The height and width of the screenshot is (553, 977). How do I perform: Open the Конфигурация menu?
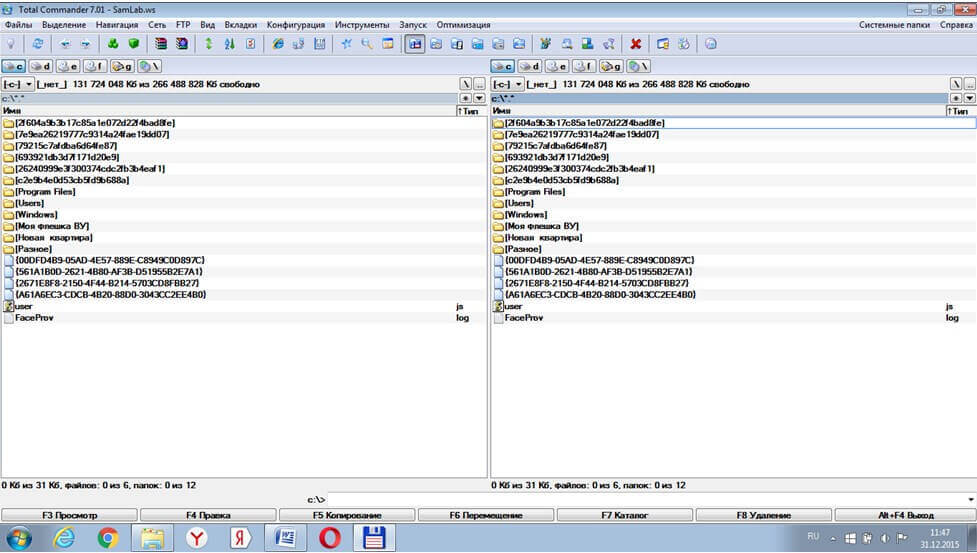click(296, 24)
